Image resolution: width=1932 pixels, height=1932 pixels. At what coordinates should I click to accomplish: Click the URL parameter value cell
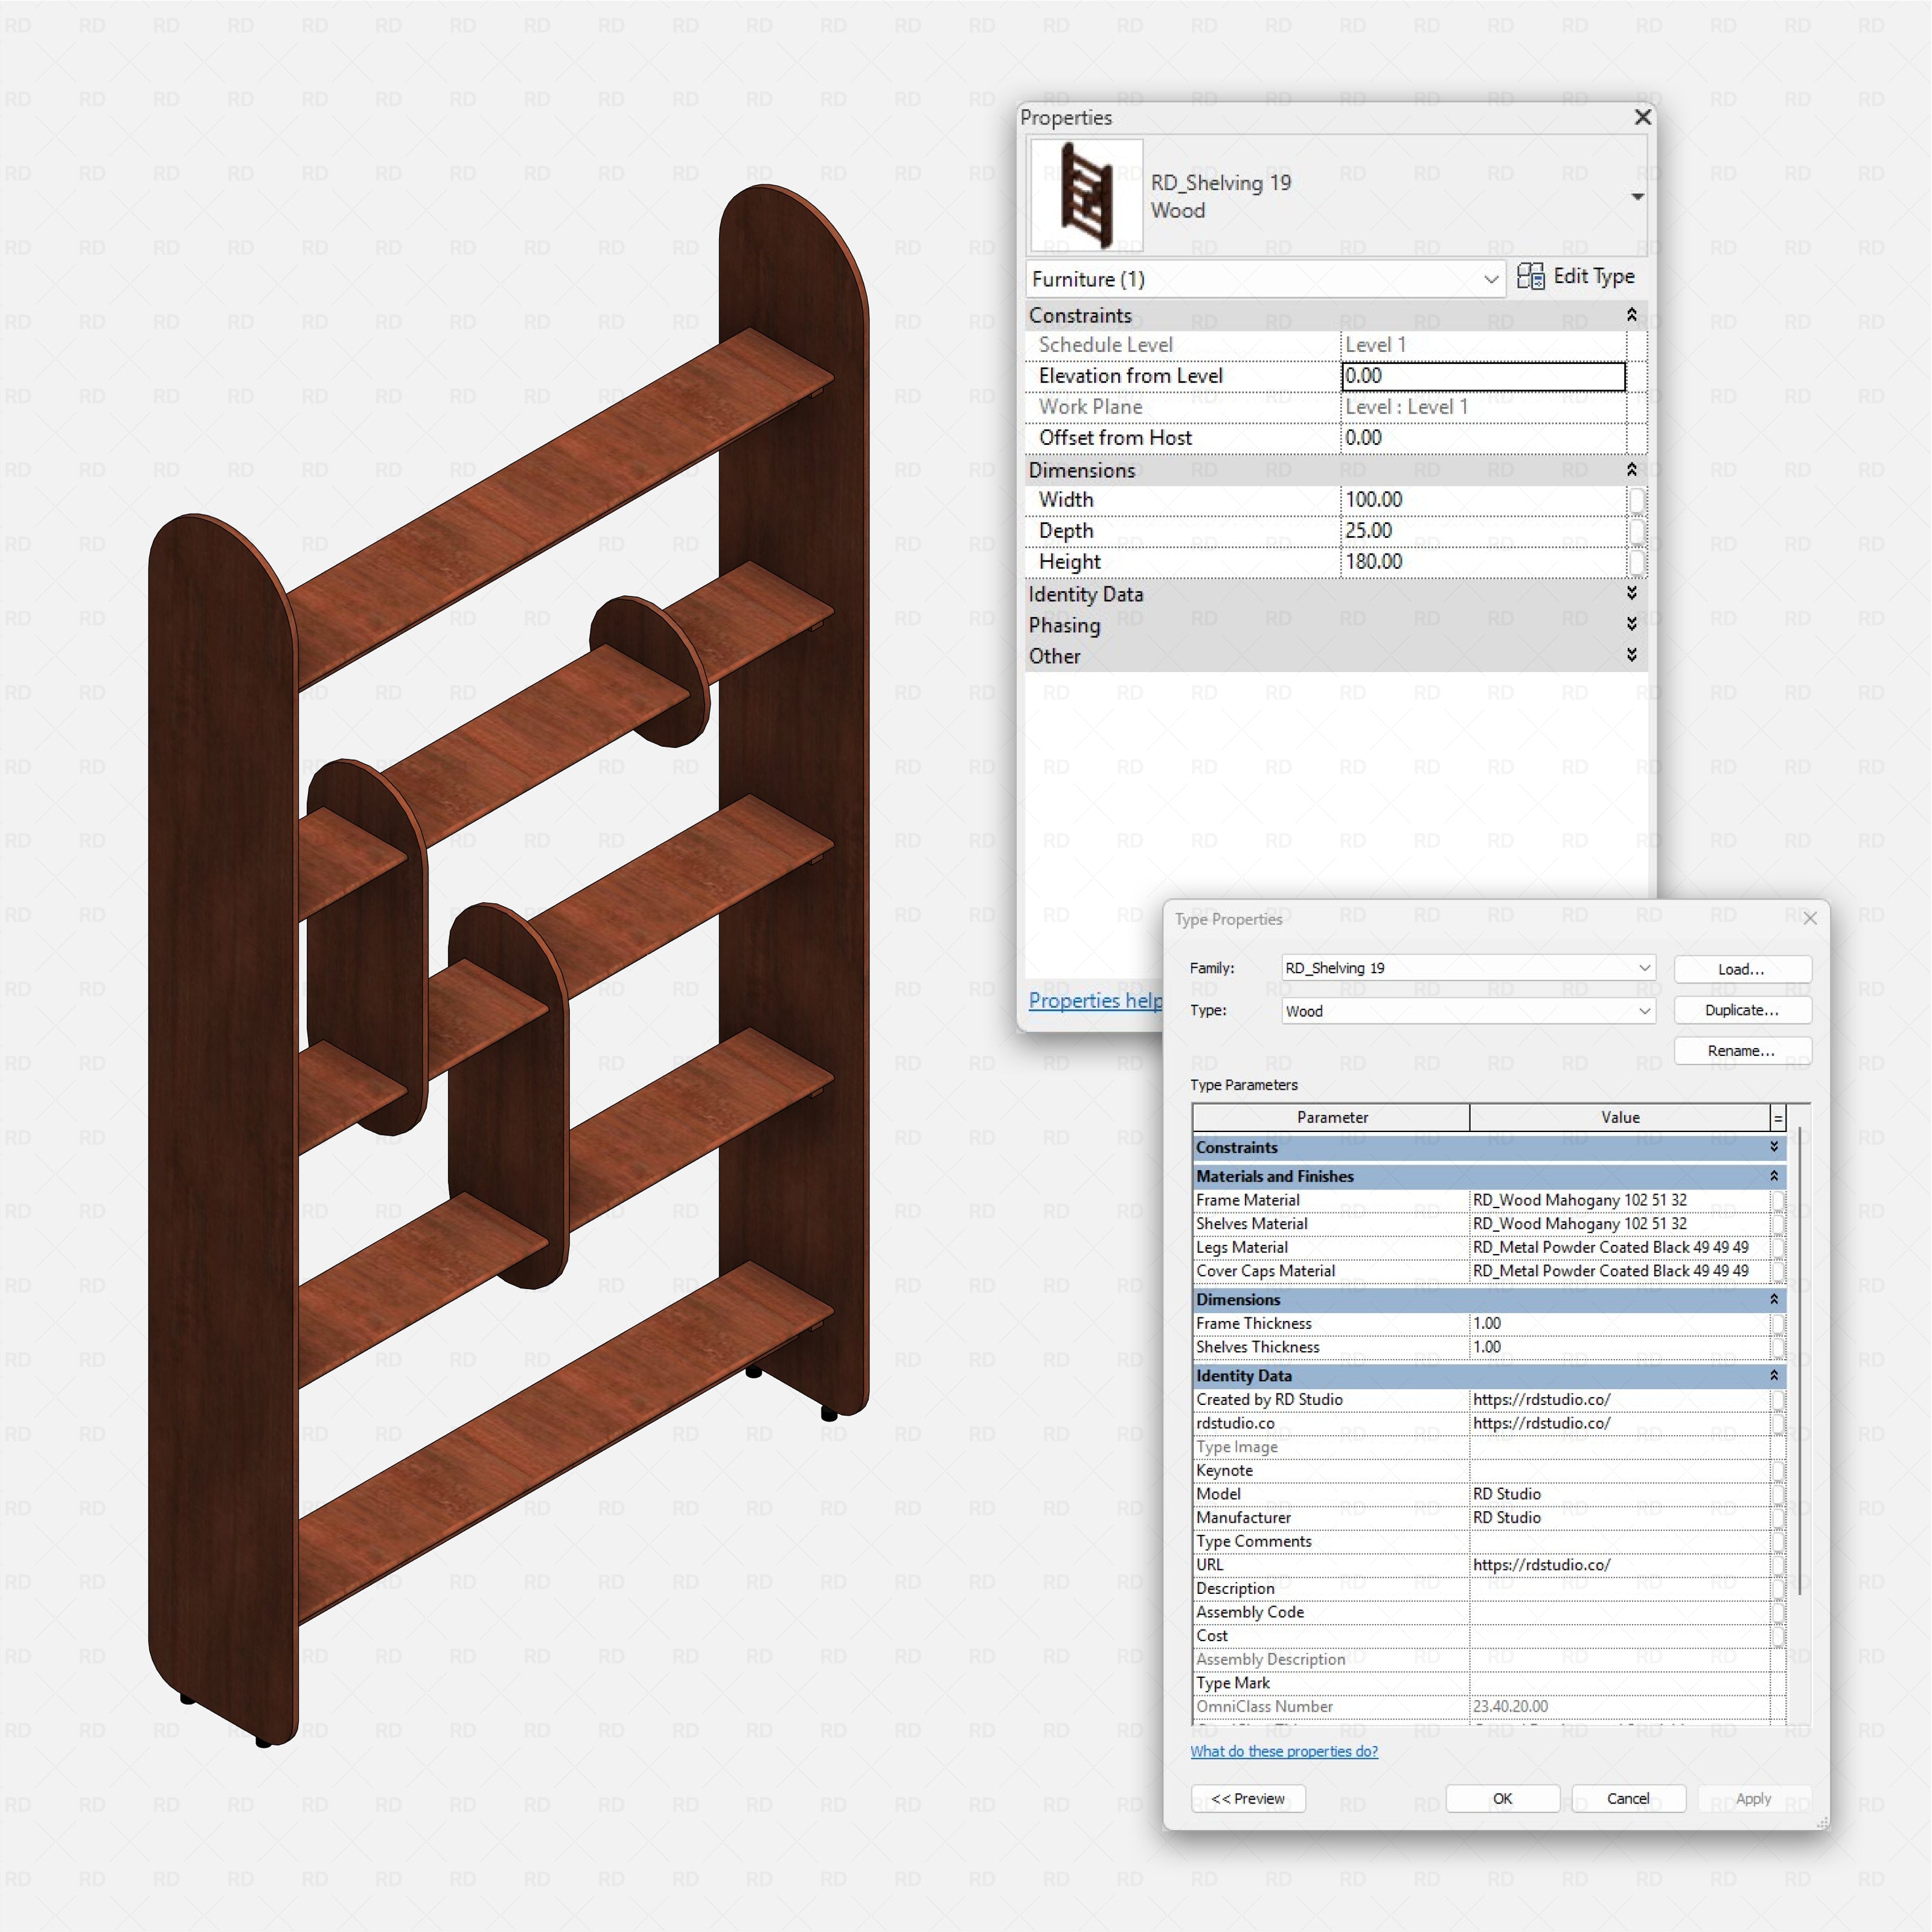[x=1619, y=1565]
